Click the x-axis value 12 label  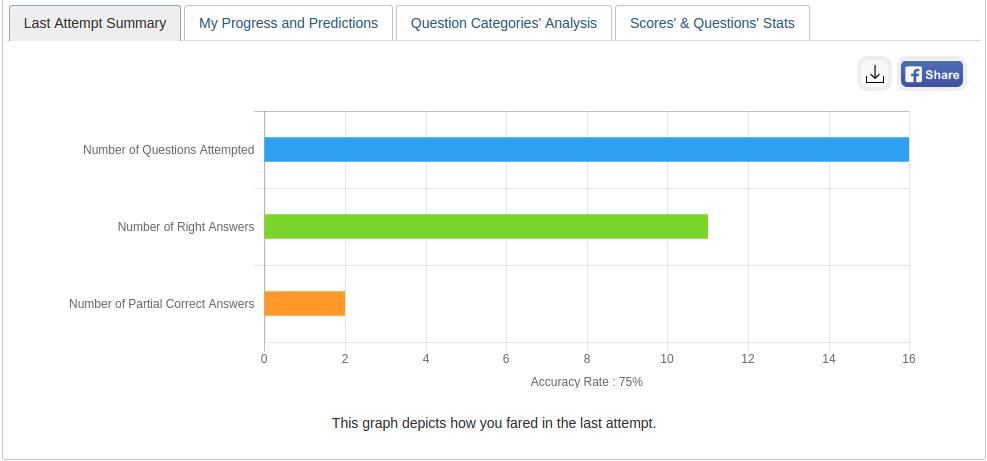(748, 359)
